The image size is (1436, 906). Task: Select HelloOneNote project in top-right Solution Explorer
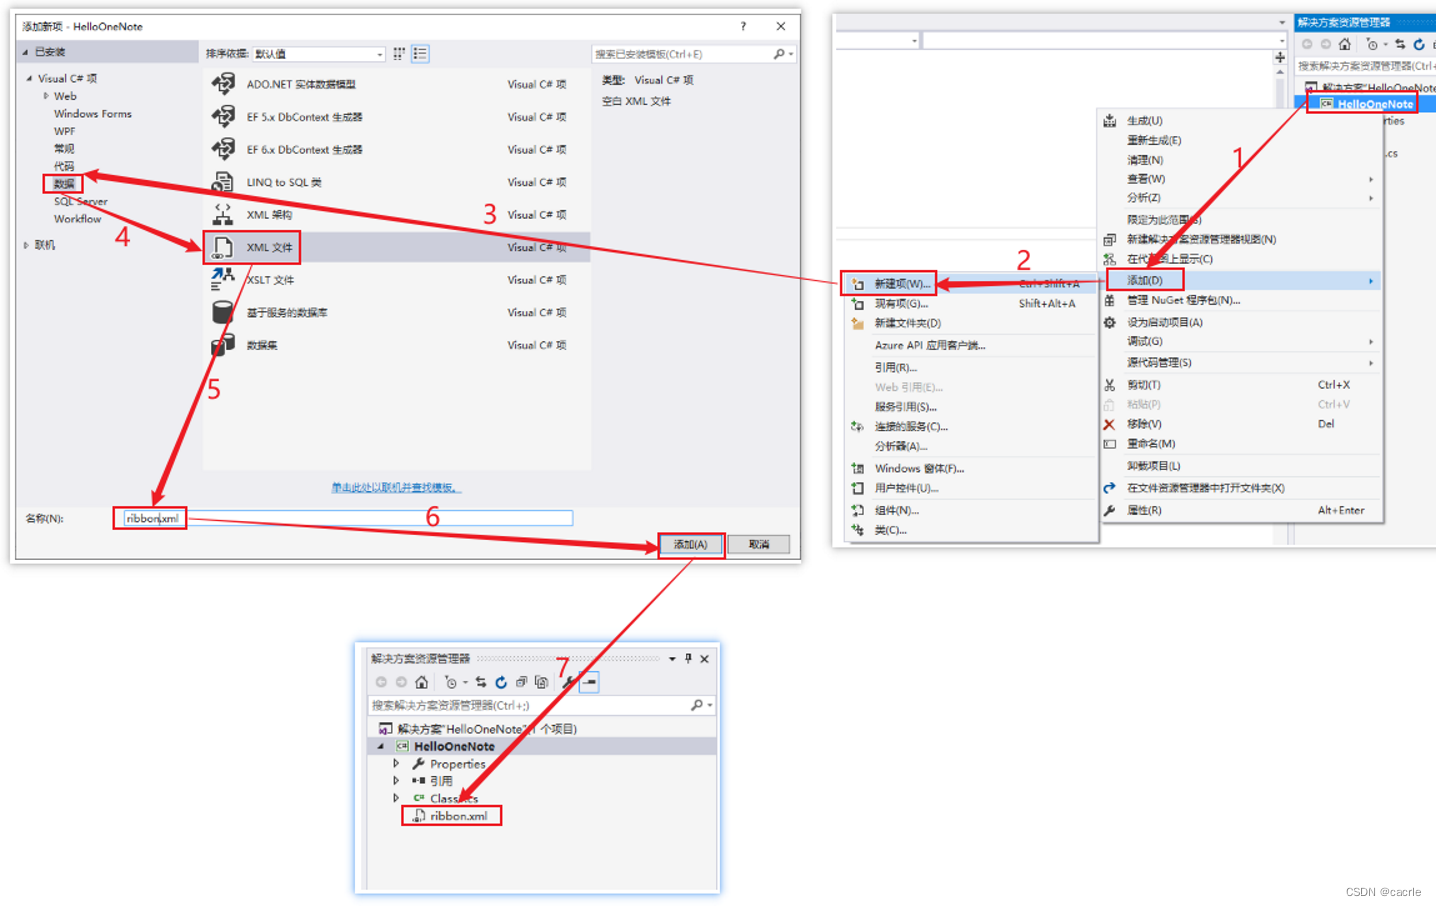(x=1375, y=104)
